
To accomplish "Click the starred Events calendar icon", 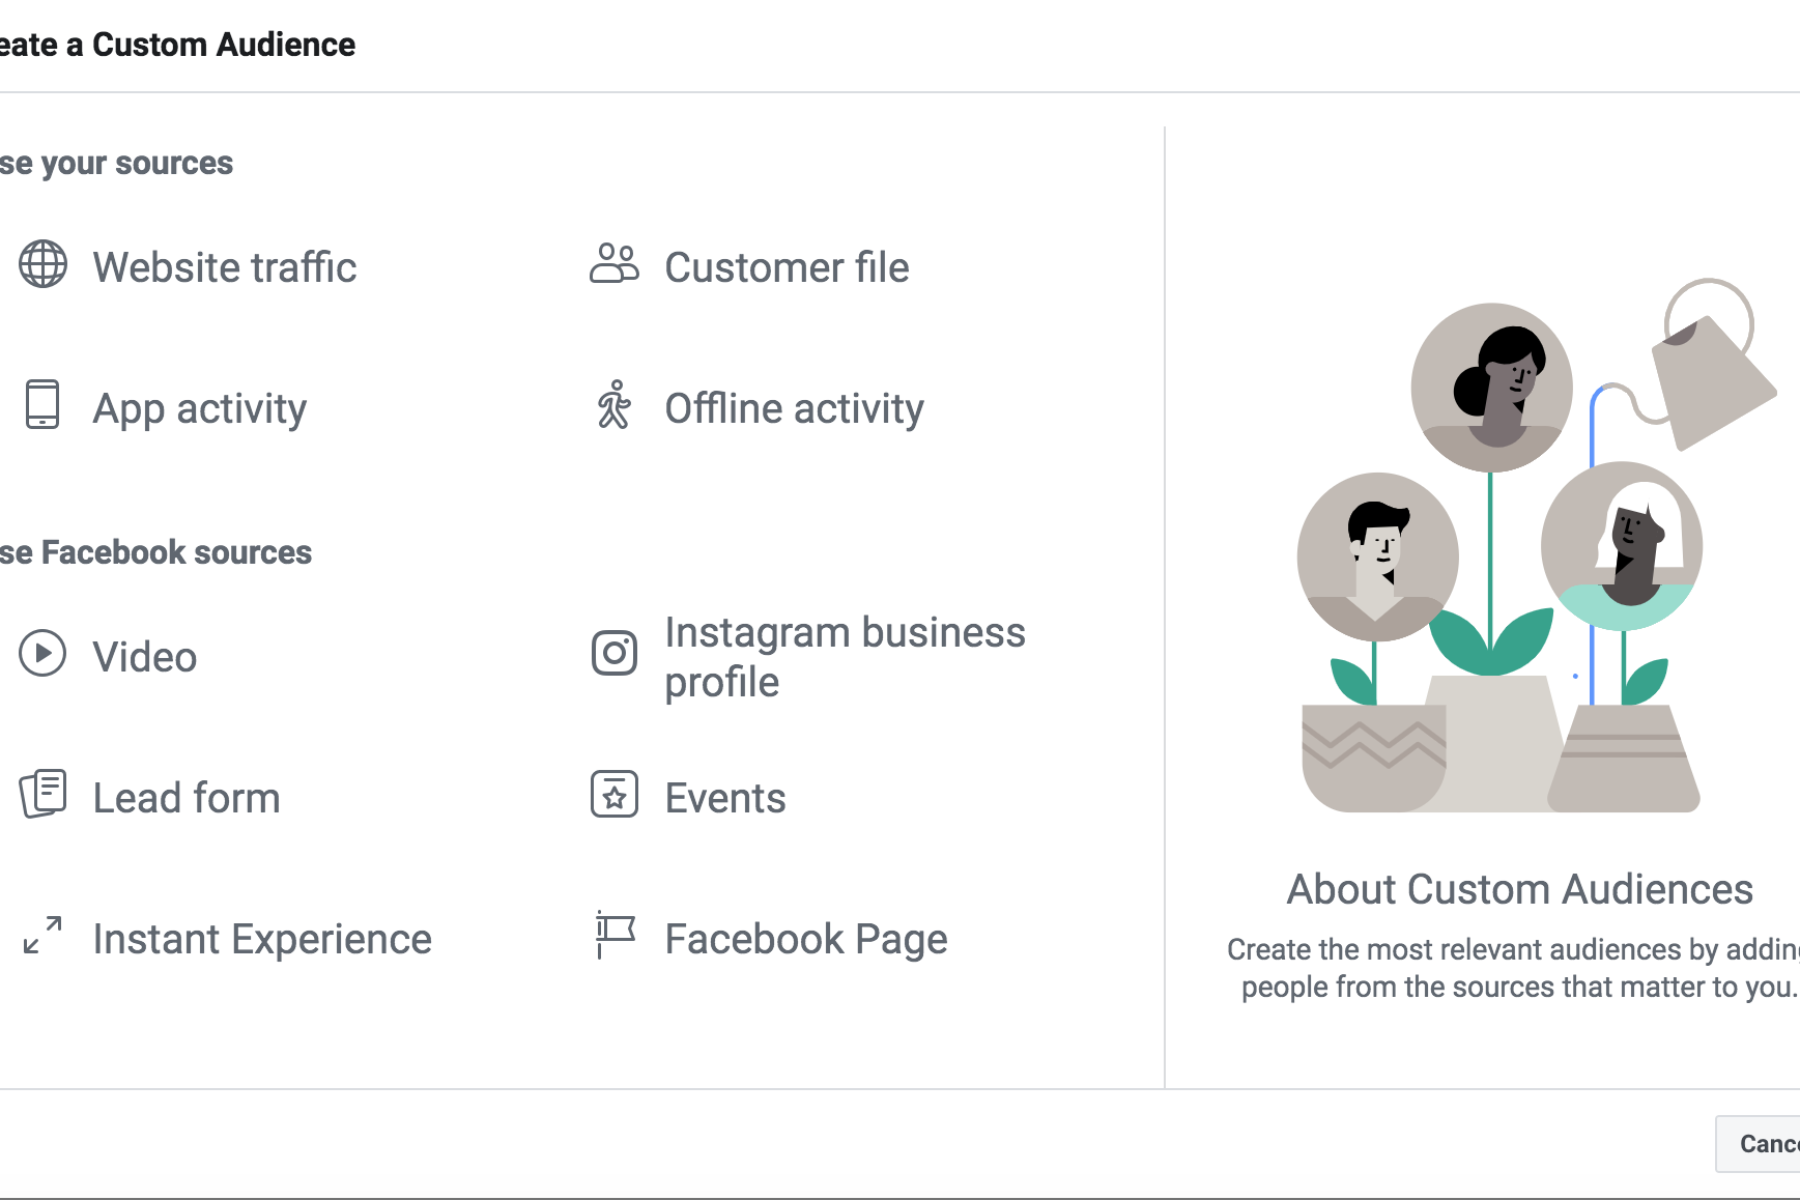I will (x=614, y=795).
